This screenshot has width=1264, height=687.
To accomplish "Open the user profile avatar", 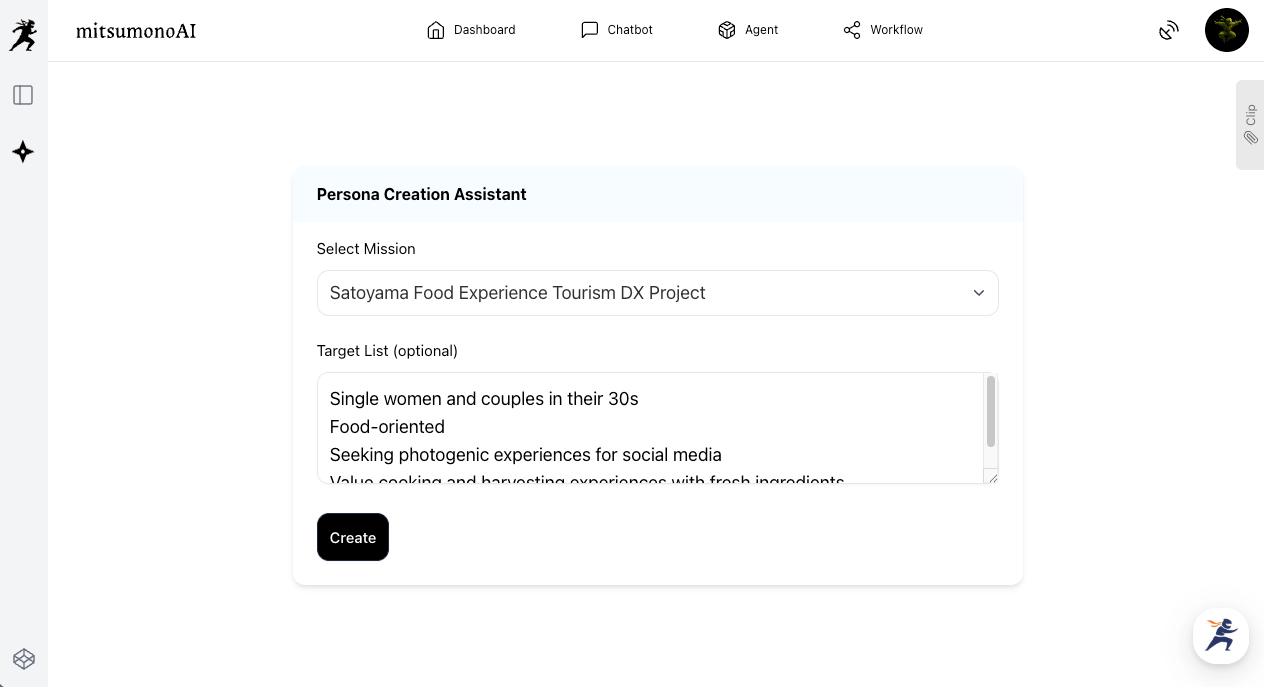I will 1227,30.
